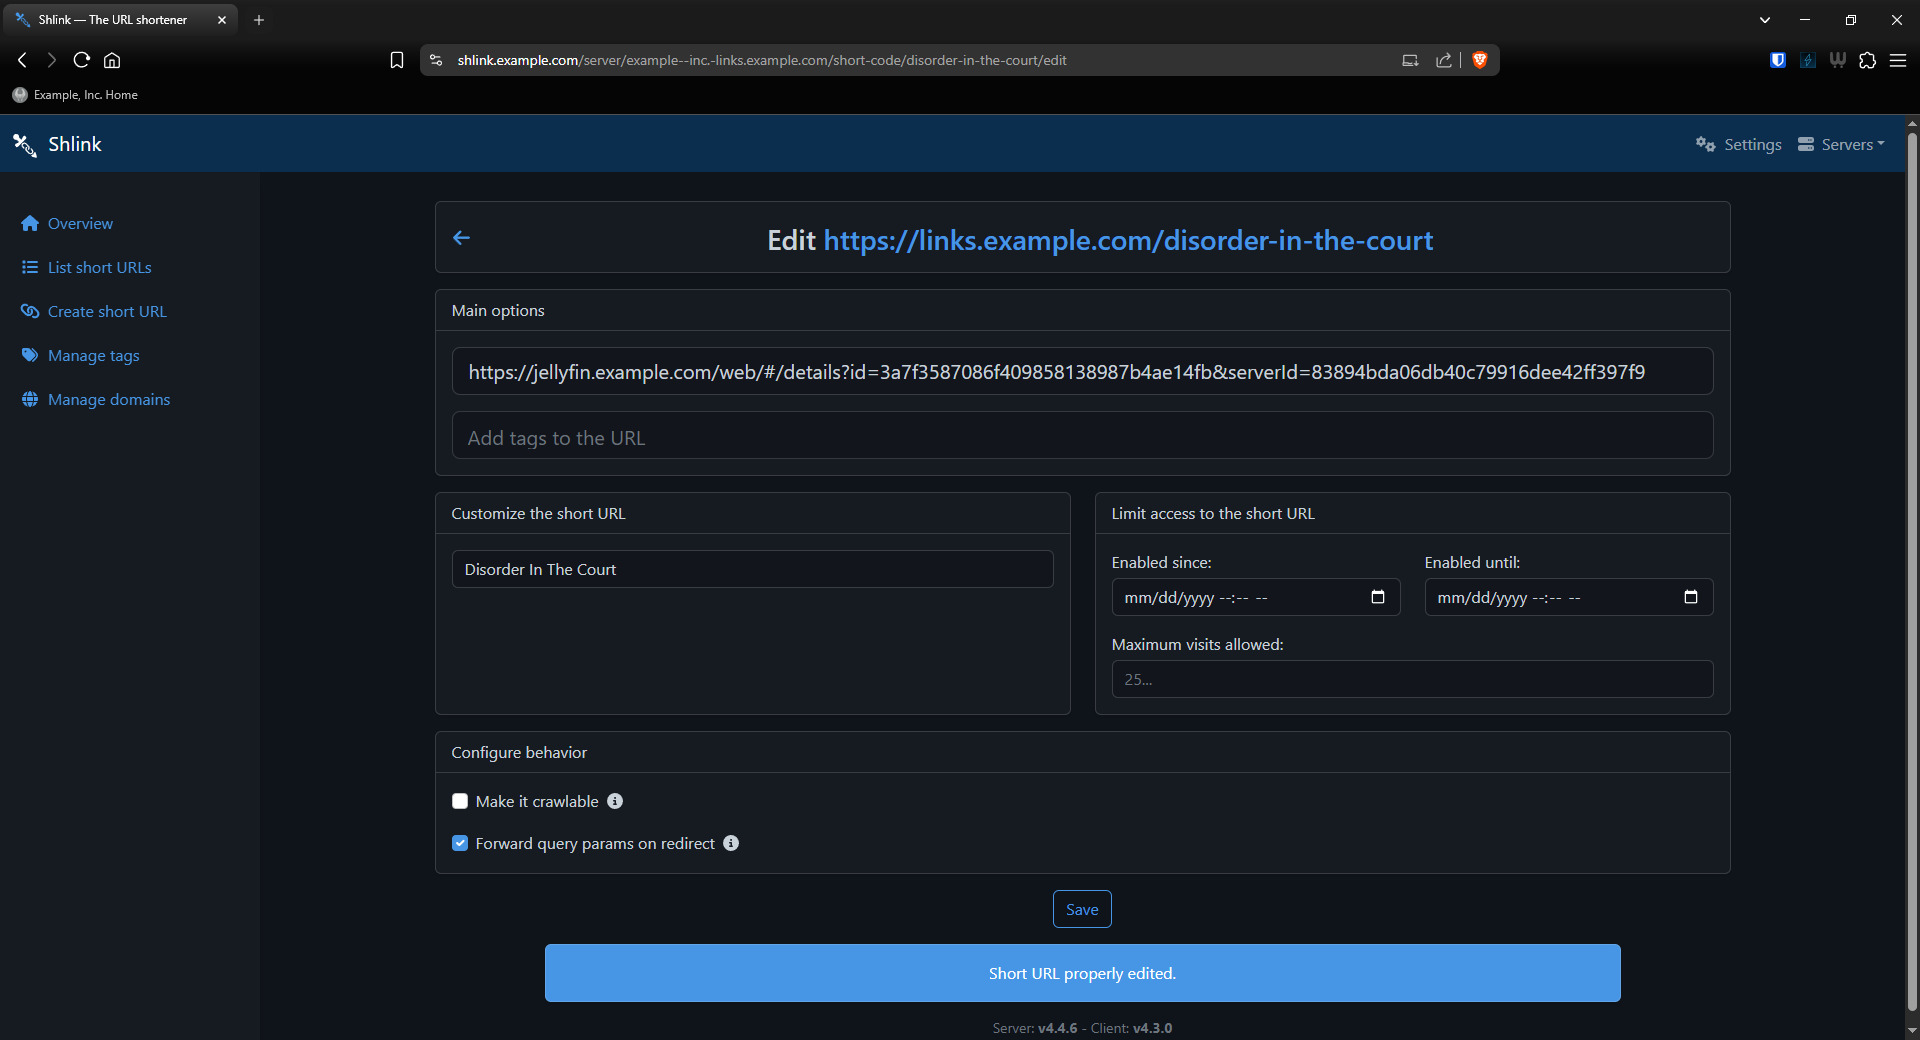
Task: Click the Maximum visits allowed field
Action: coord(1411,679)
